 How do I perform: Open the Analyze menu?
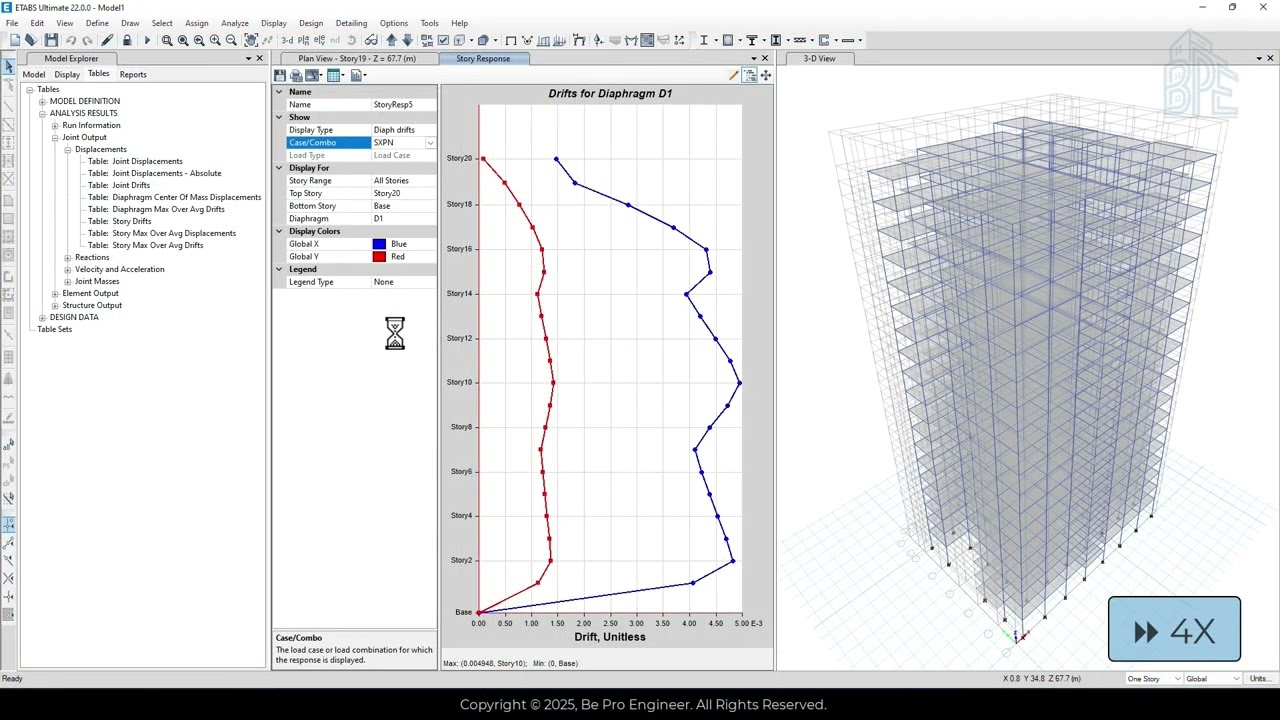click(x=235, y=23)
